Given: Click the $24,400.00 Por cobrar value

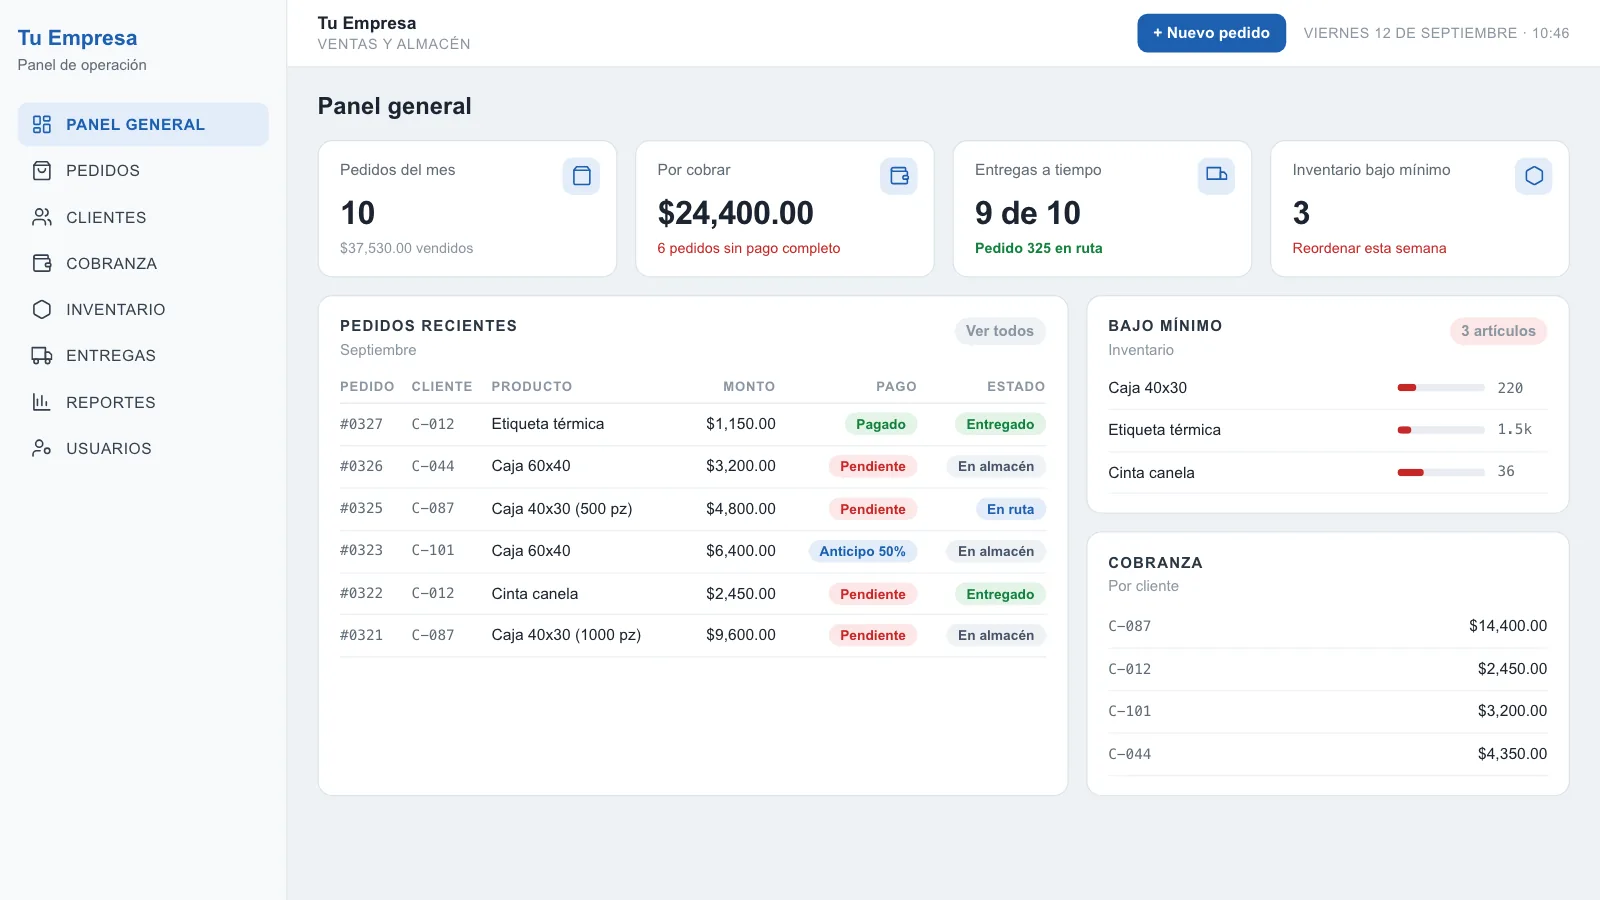Looking at the screenshot, I should coord(736,213).
